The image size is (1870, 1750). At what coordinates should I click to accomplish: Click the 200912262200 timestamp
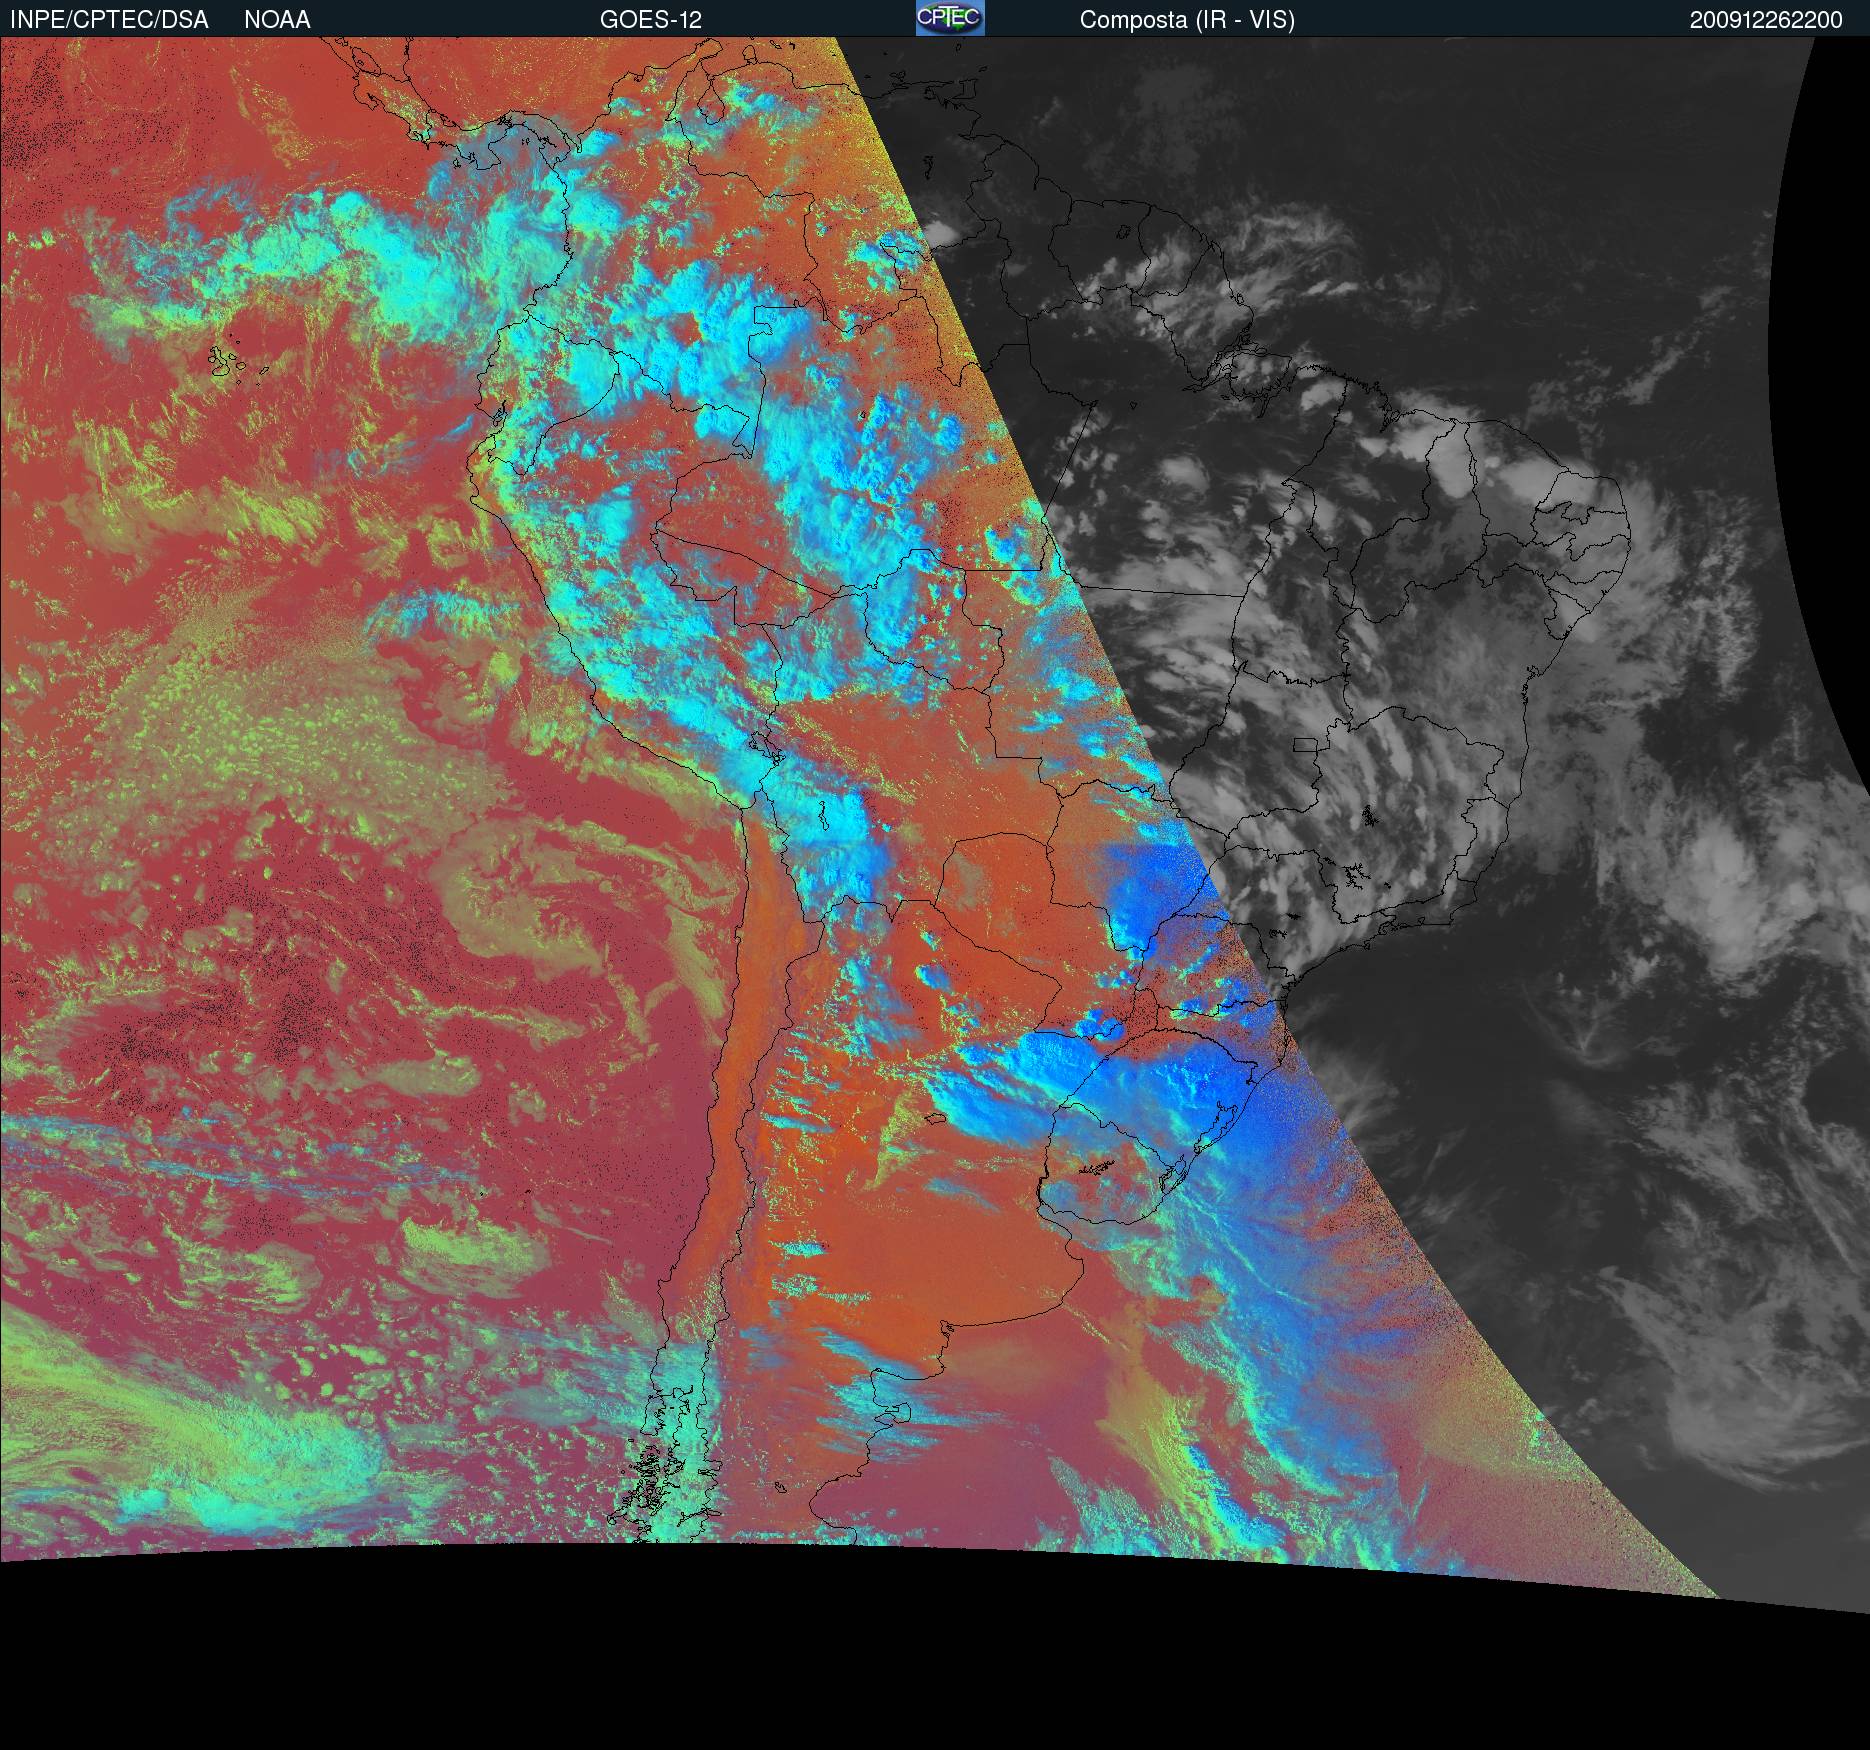pyautogui.click(x=1766, y=20)
